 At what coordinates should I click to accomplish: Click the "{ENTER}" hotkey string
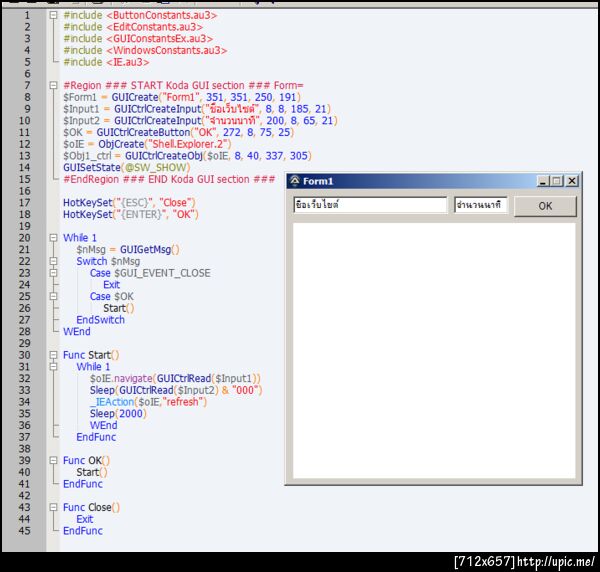[x=142, y=214]
